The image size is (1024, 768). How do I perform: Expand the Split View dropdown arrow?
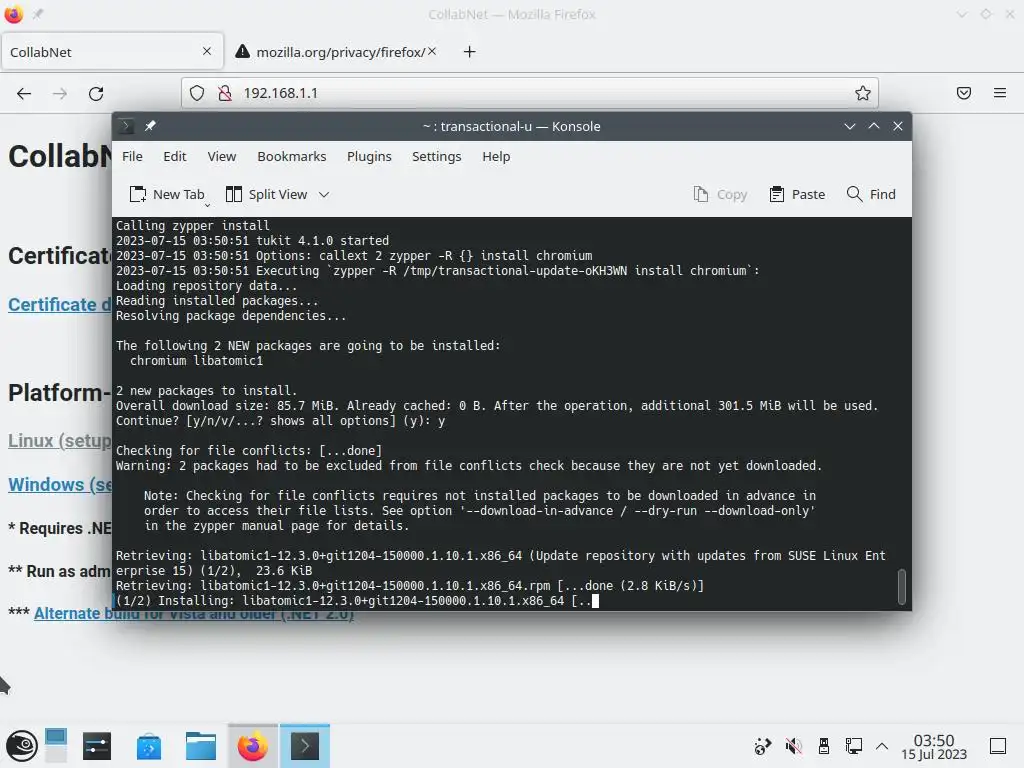coord(324,195)
